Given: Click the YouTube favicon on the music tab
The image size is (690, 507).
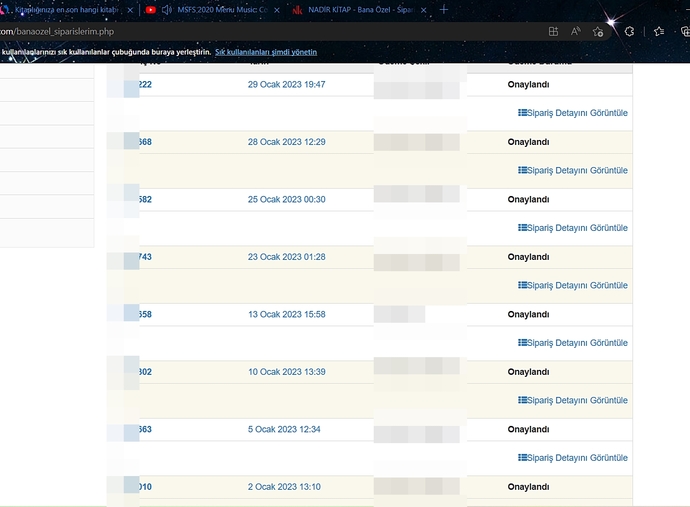Looking at the screenshot, I should [x=150, y=10].
